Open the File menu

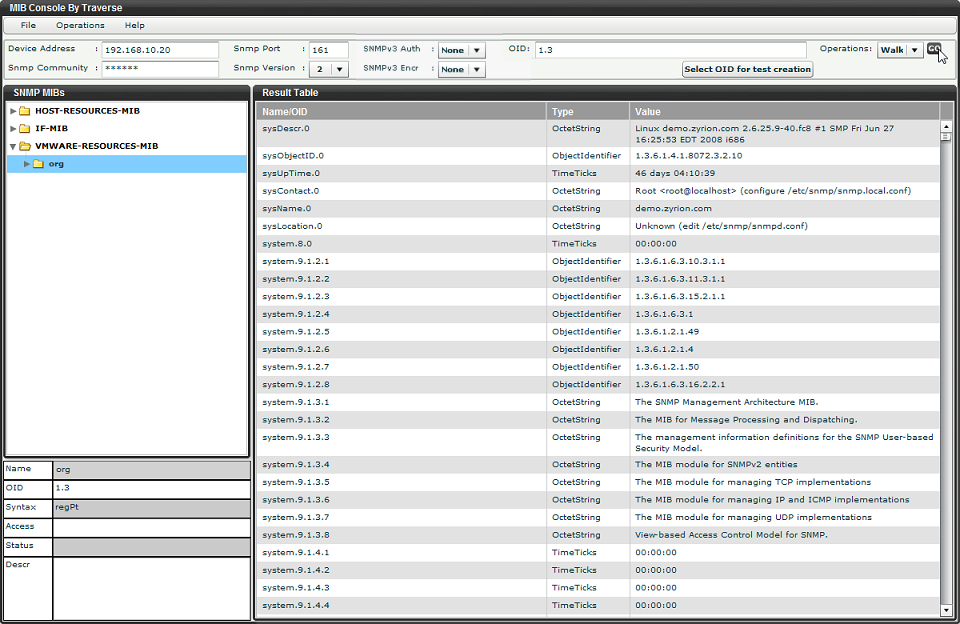28,25
